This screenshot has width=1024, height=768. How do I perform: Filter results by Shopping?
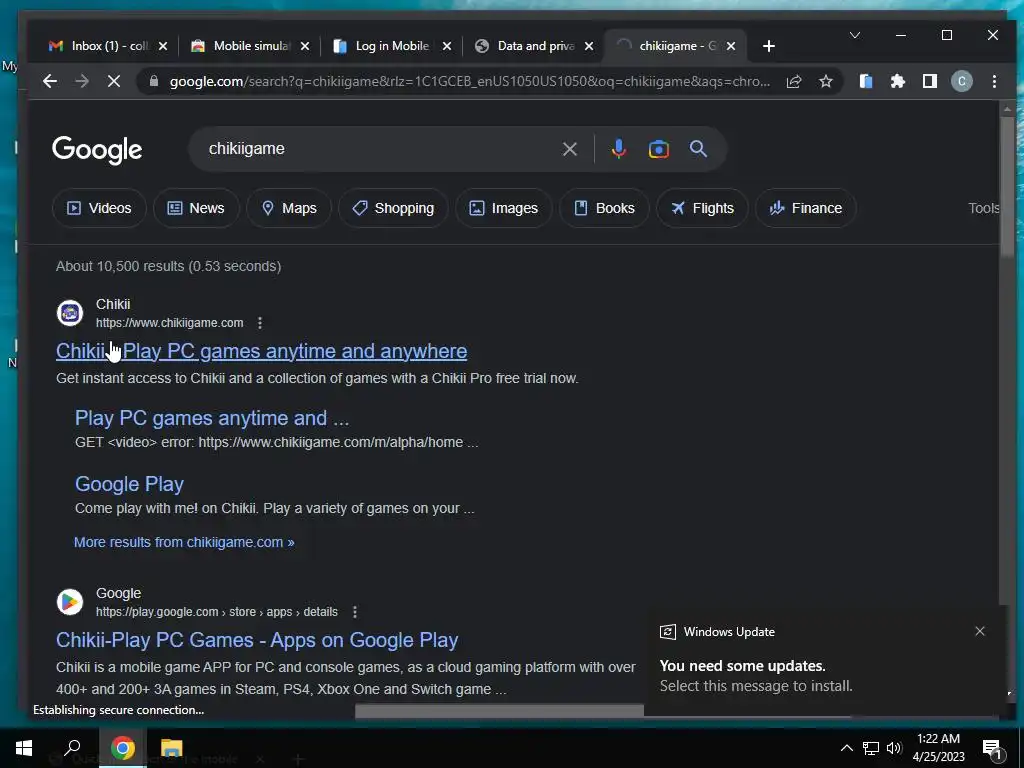[x=393, y=208]
